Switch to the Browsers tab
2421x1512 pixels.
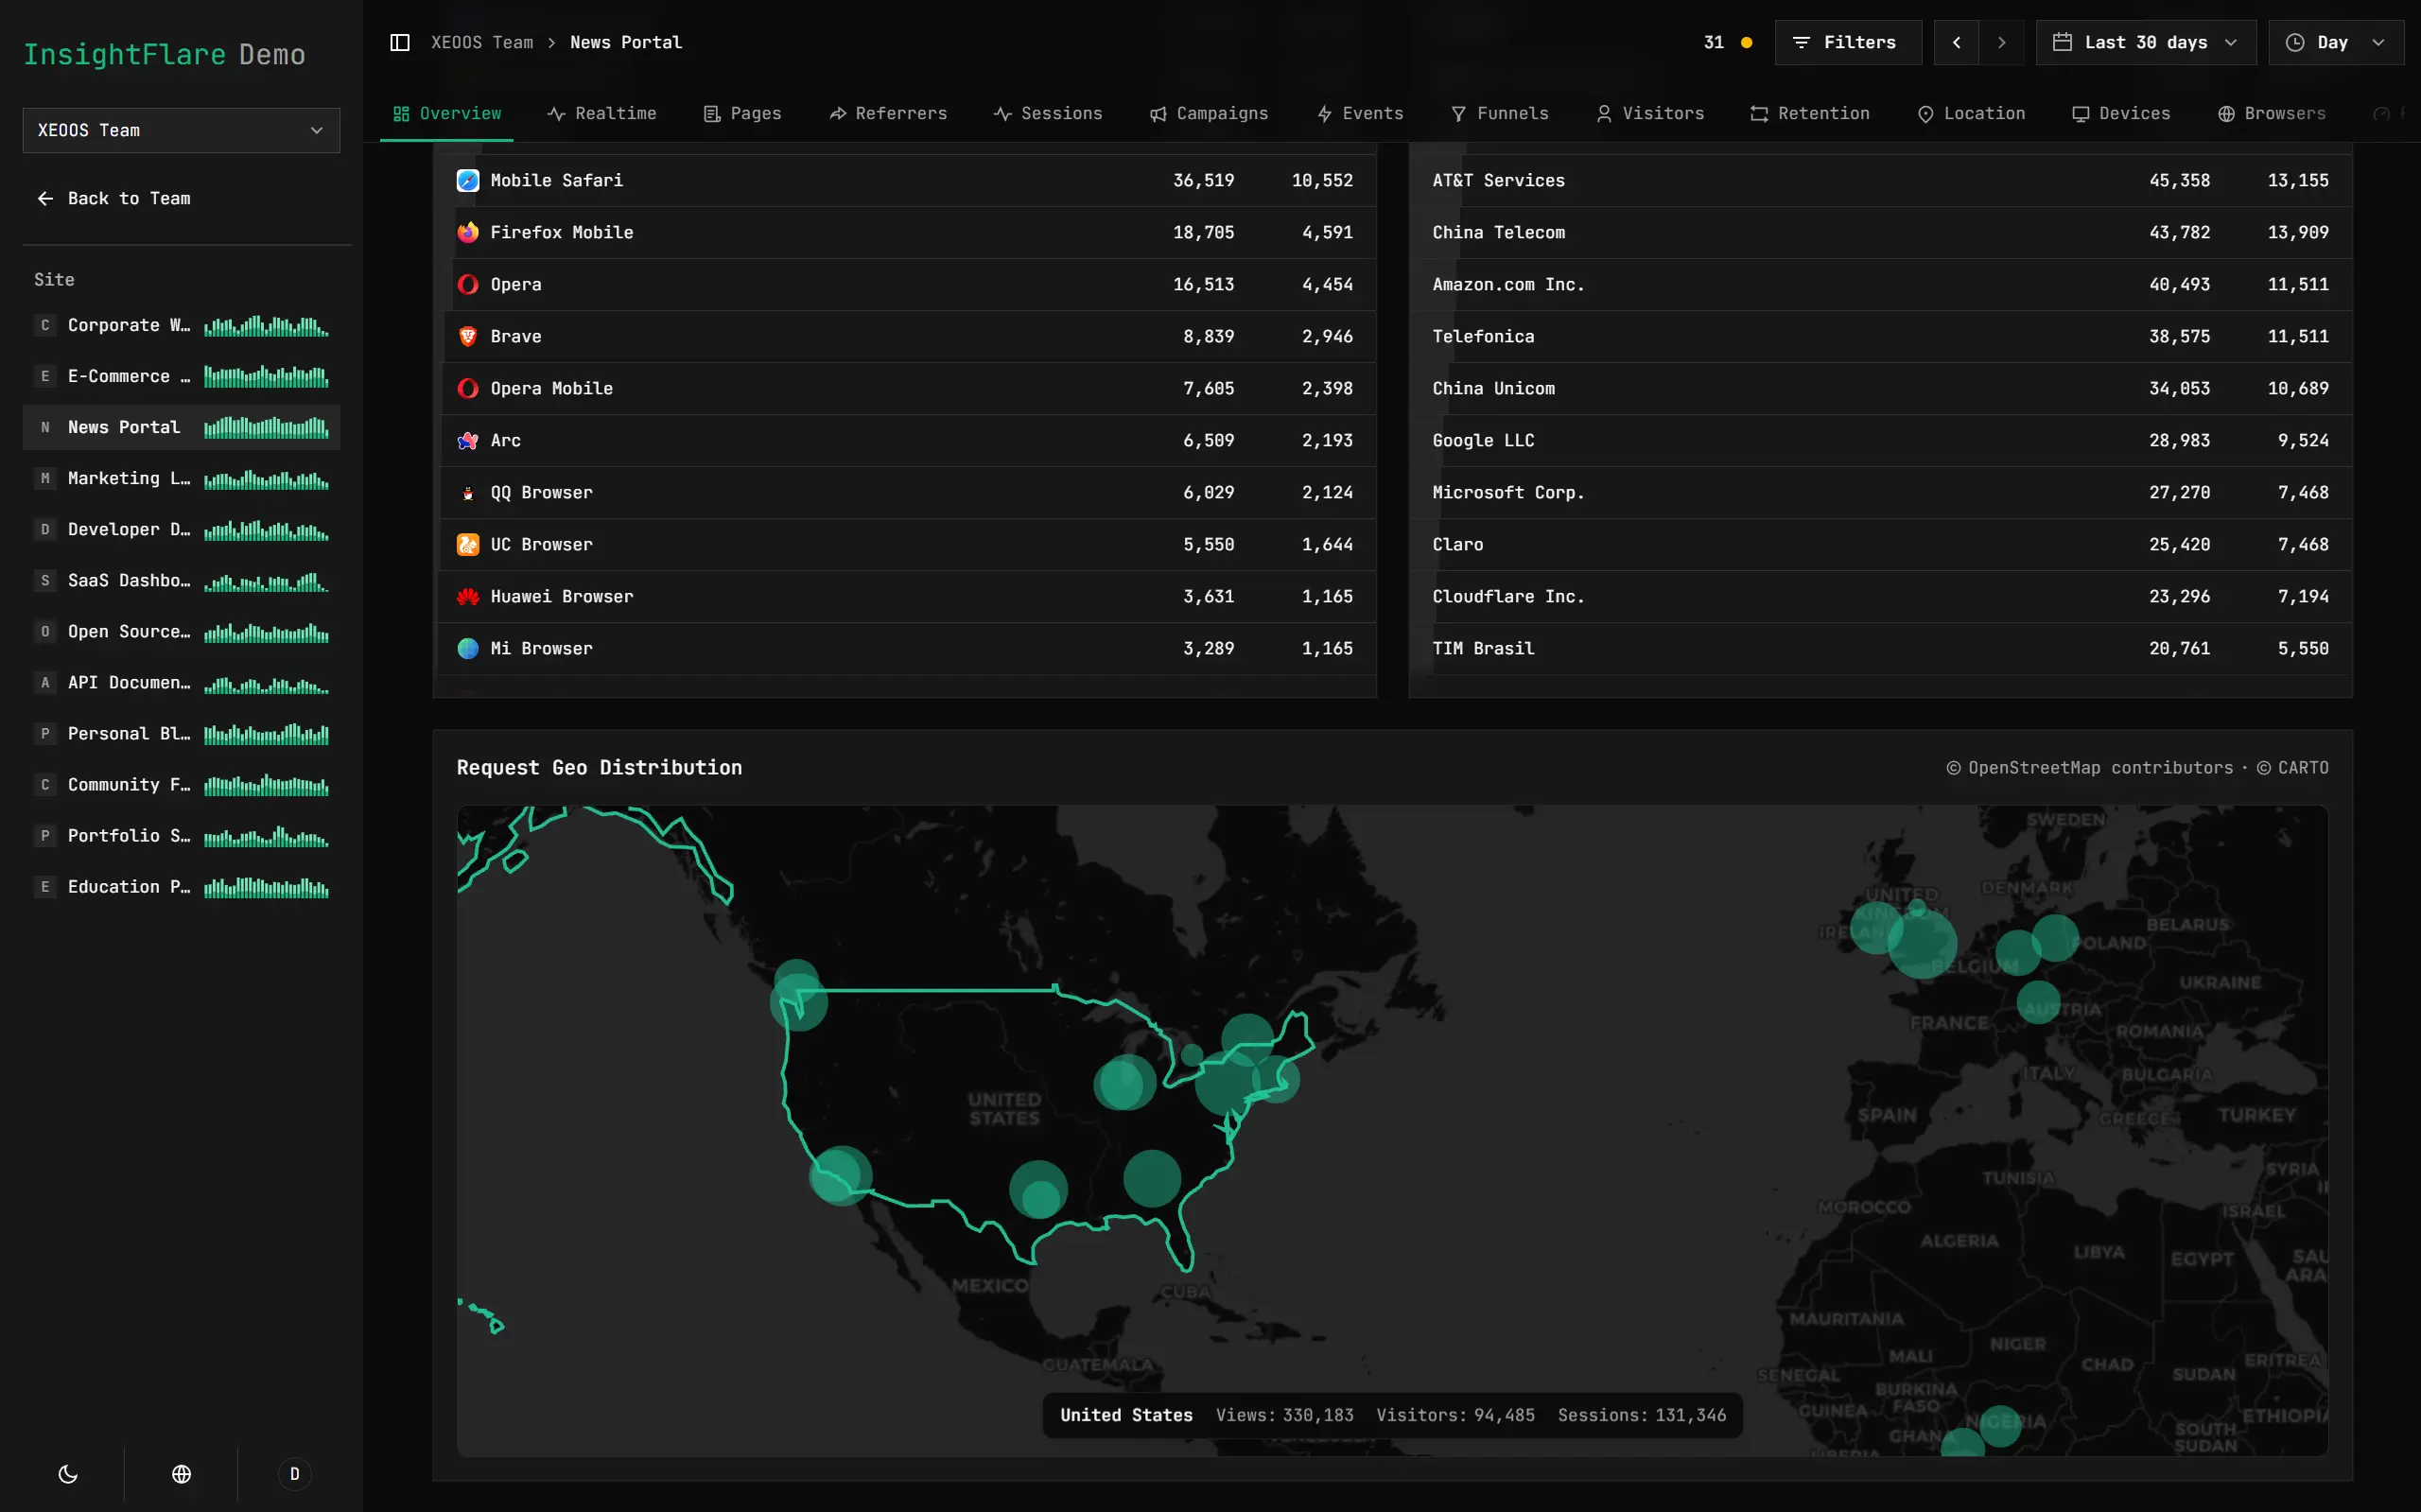click(2272, 113)
